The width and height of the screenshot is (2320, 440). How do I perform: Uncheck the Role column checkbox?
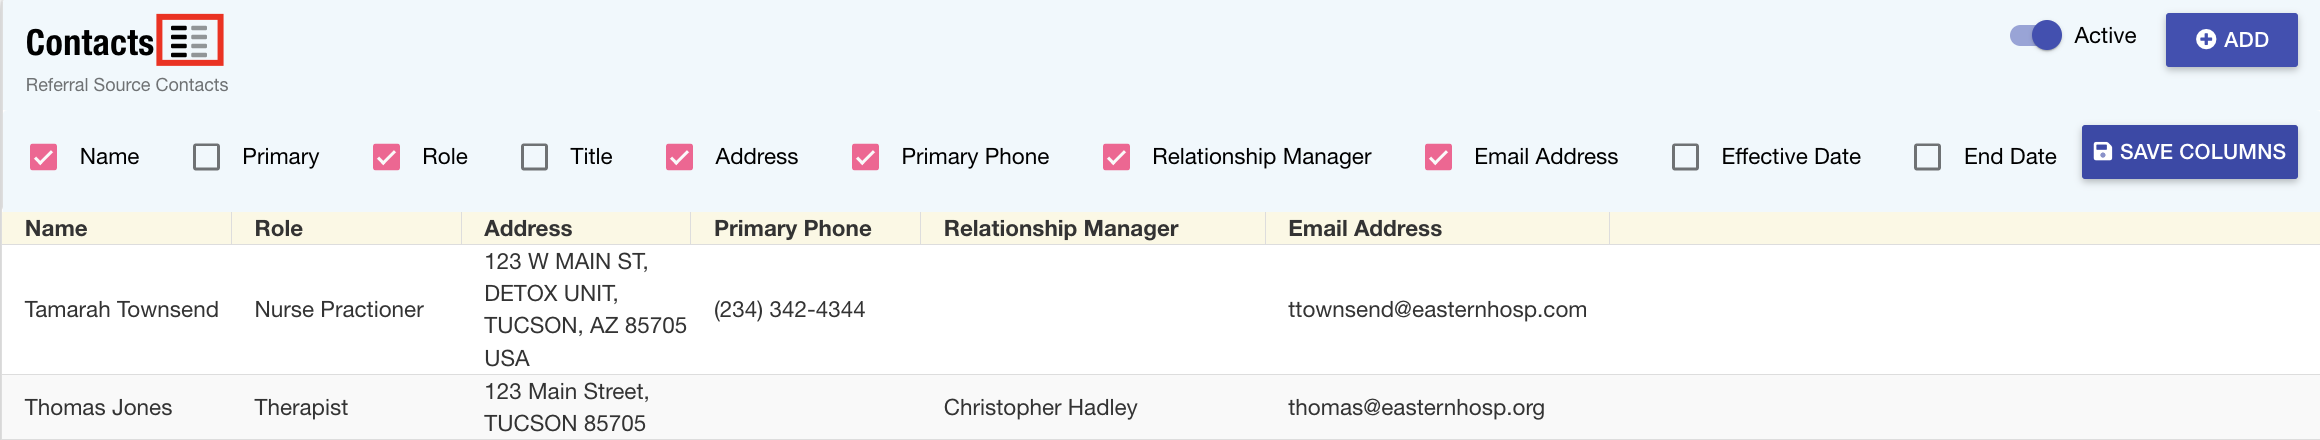tap(386, 157)
